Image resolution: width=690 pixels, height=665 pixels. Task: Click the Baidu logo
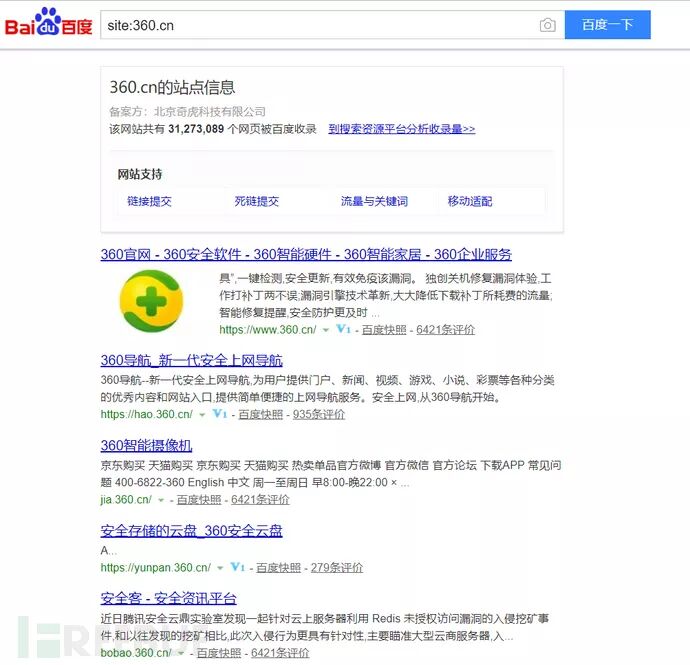(48, 22)
